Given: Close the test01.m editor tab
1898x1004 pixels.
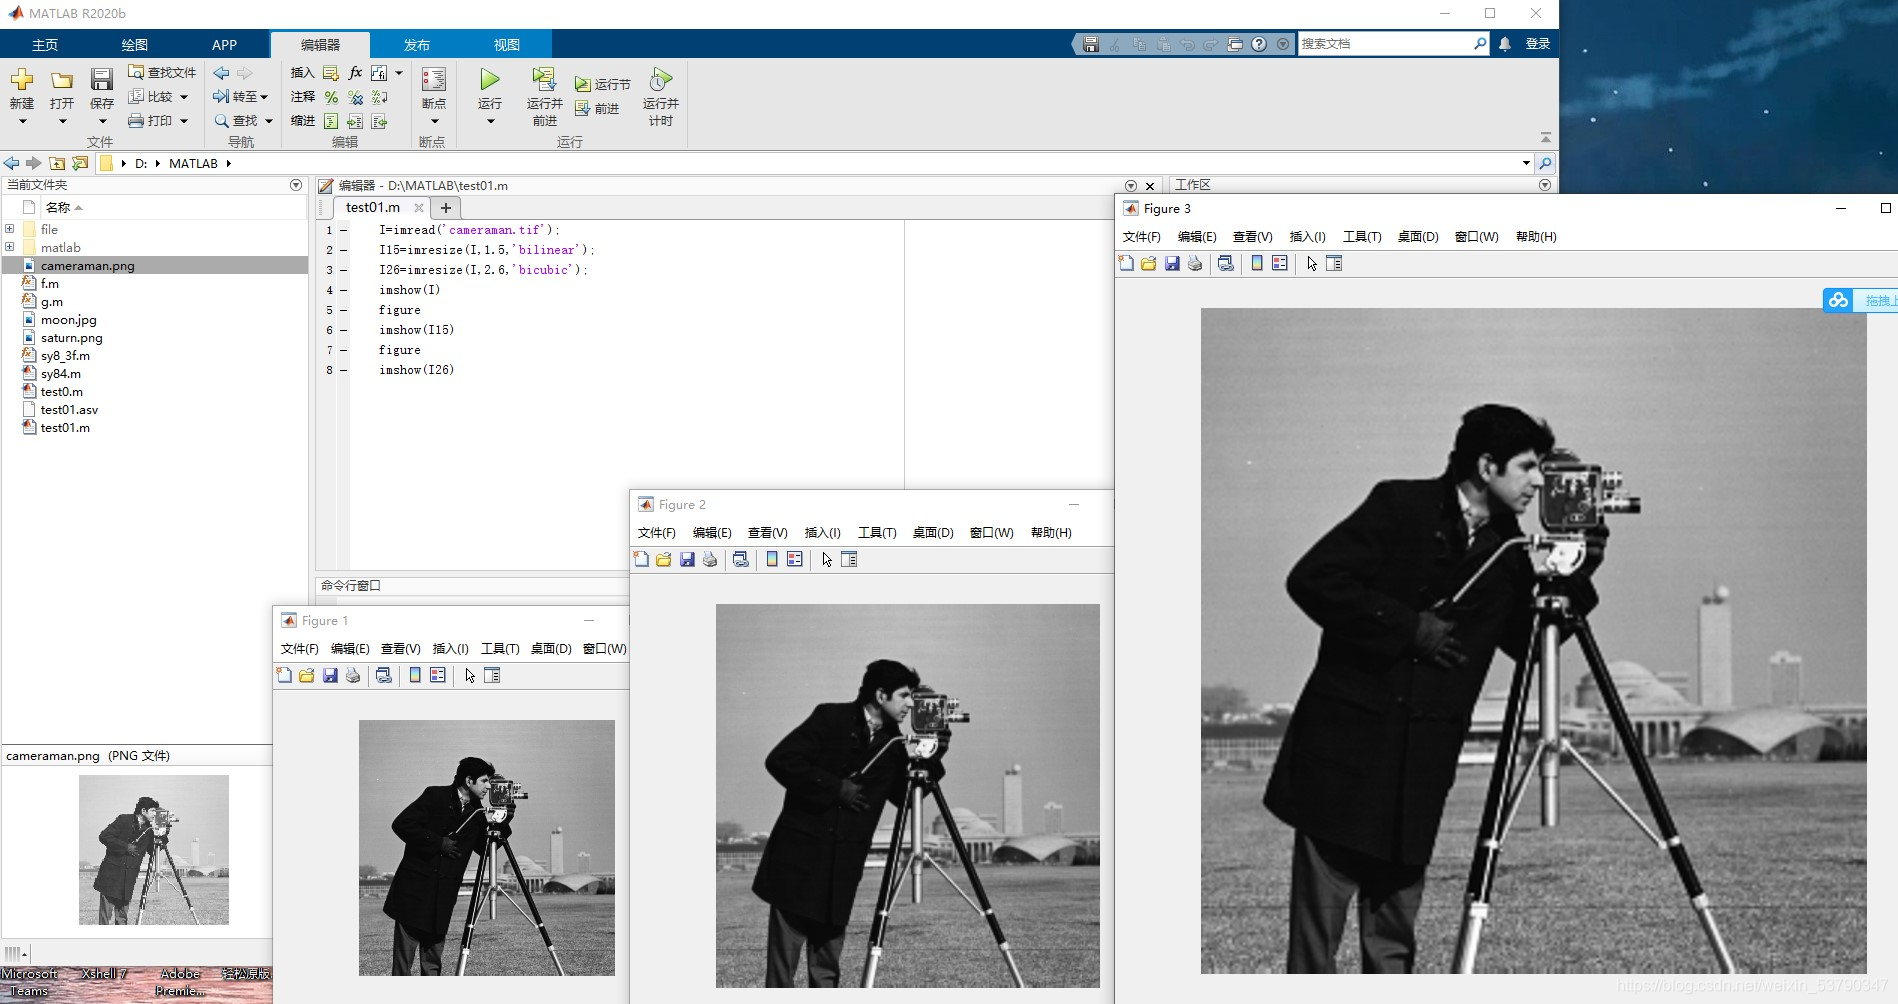Looking at the screenshot, I should (x=419, y=208).
